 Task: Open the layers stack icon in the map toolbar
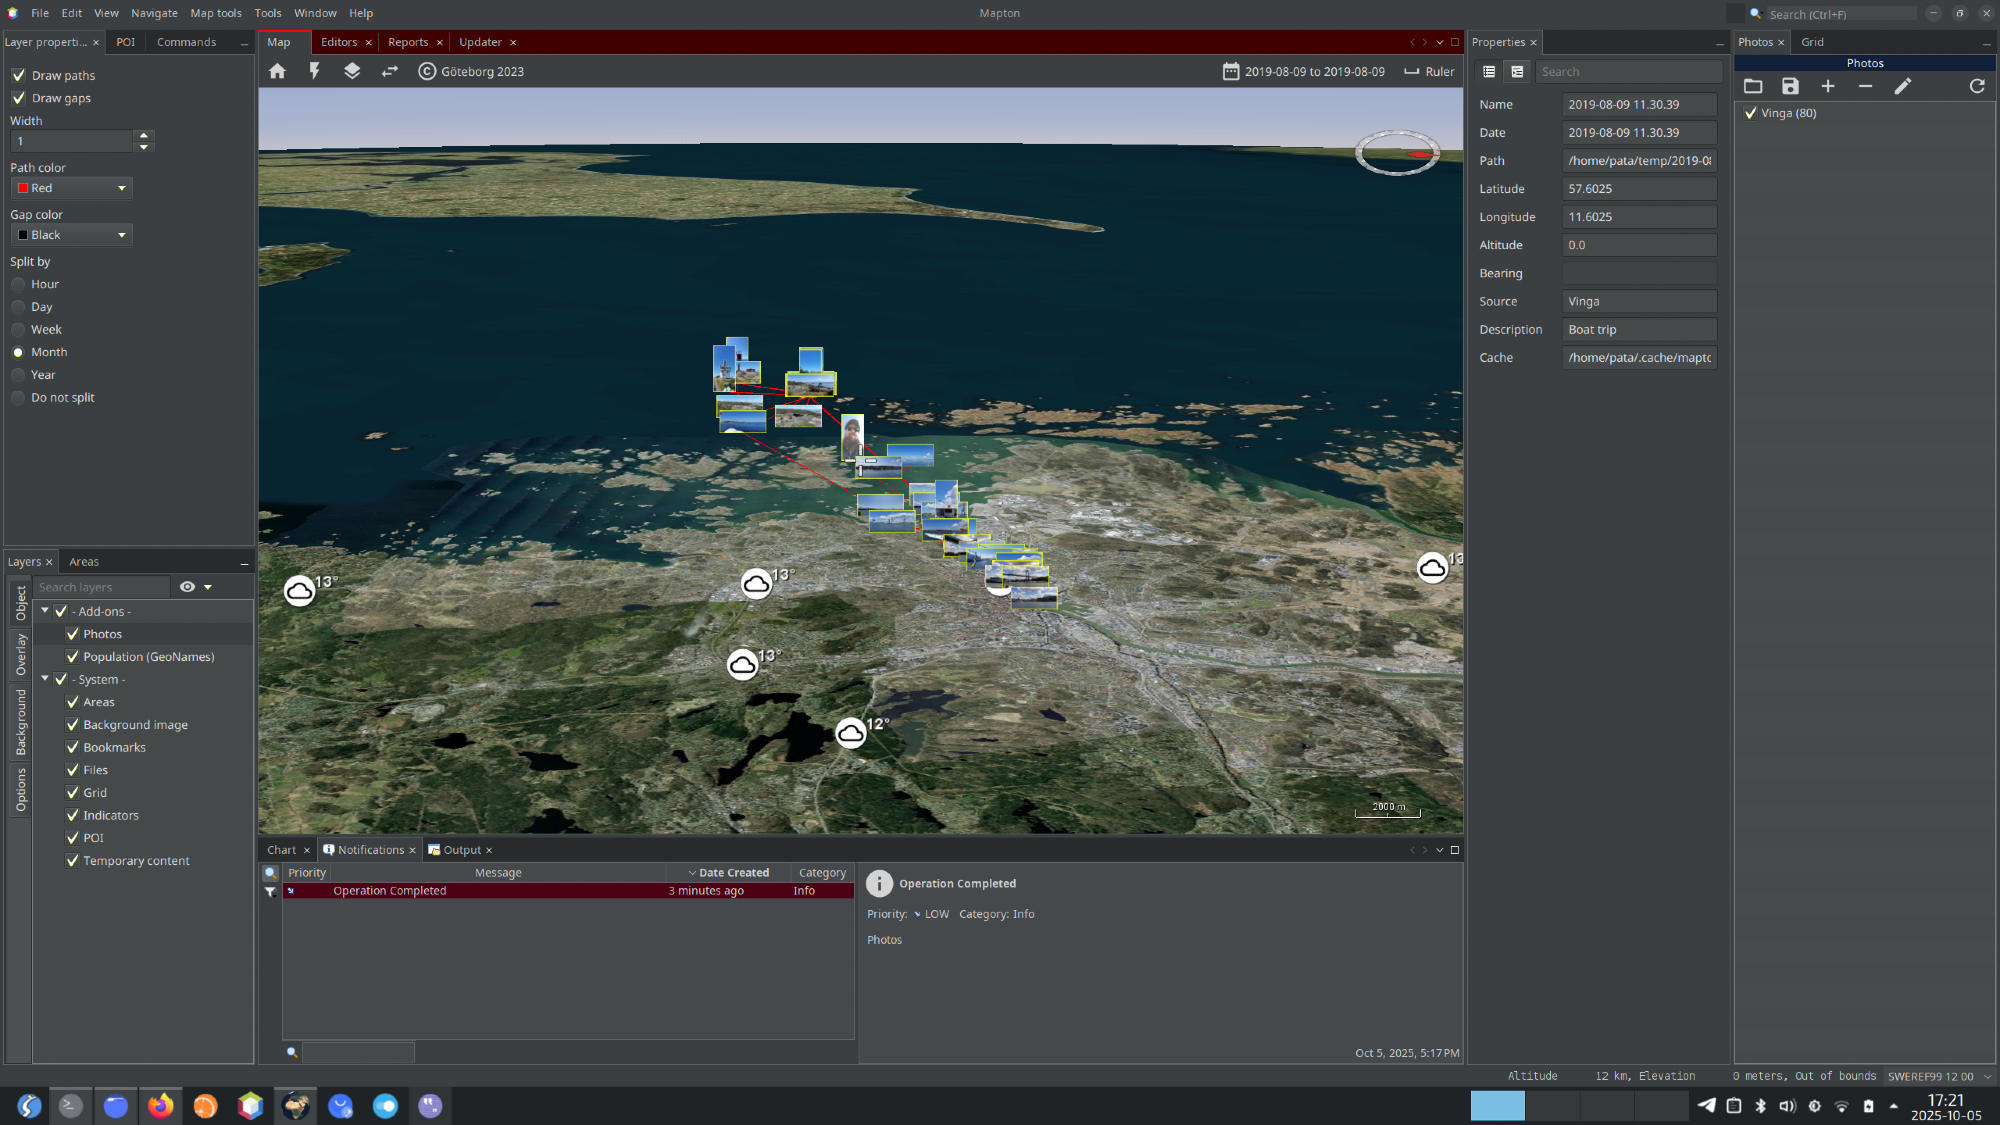[x=352, y=71]
